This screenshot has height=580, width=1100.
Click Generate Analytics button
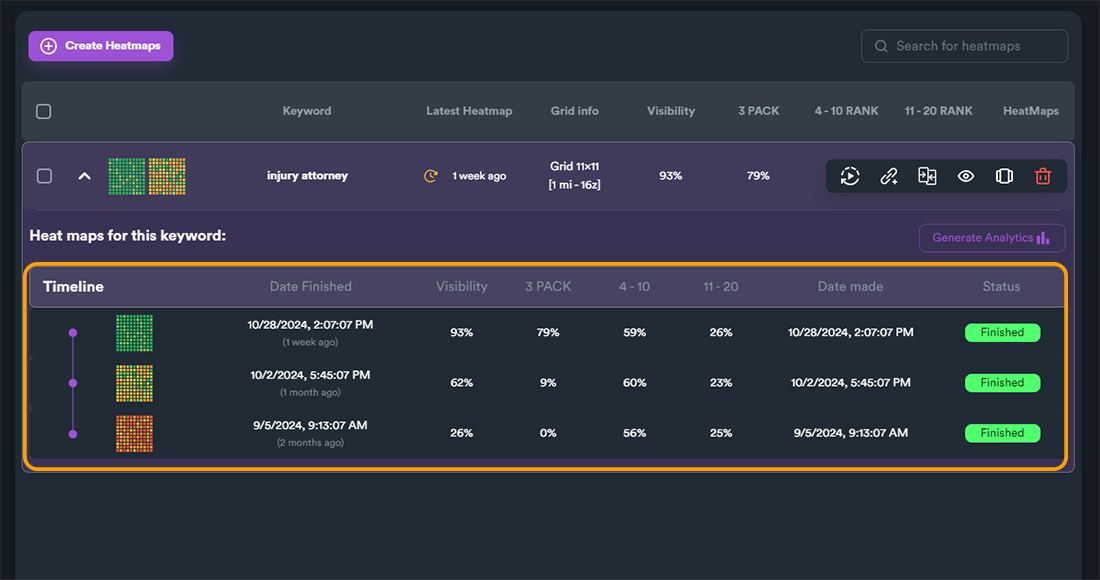coord(992,238)
